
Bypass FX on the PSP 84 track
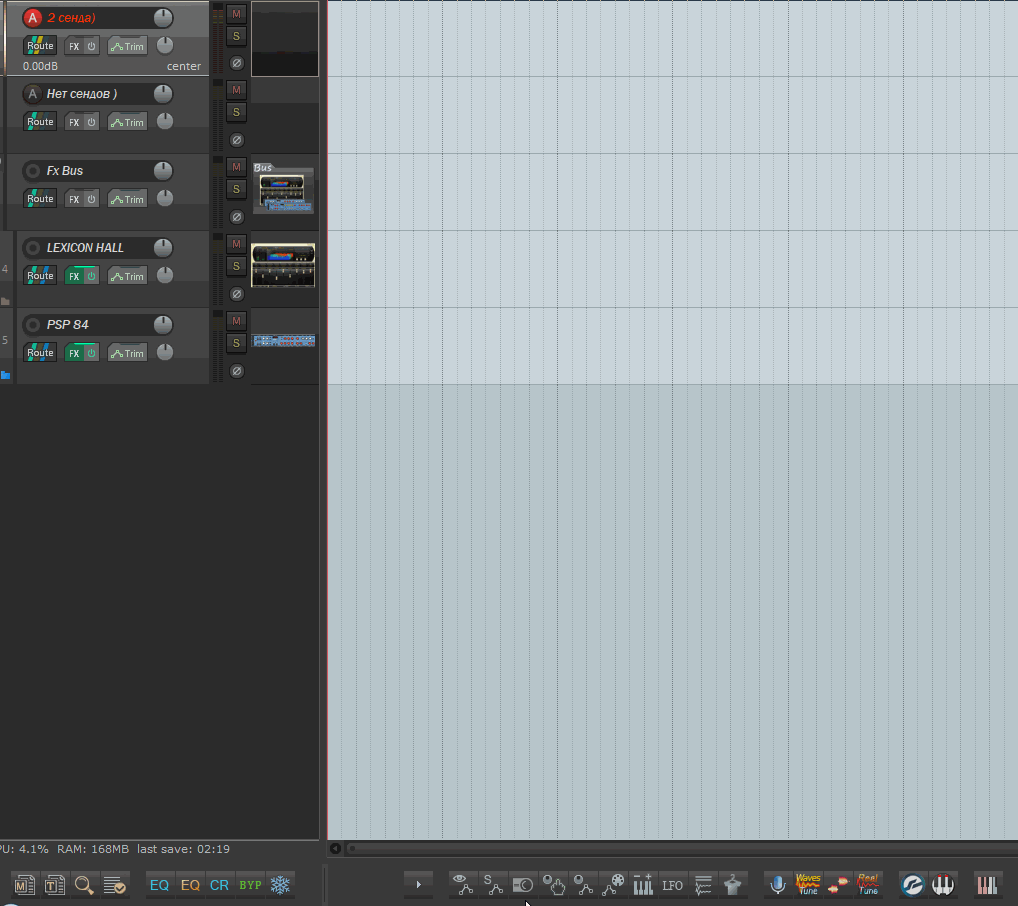92,353
